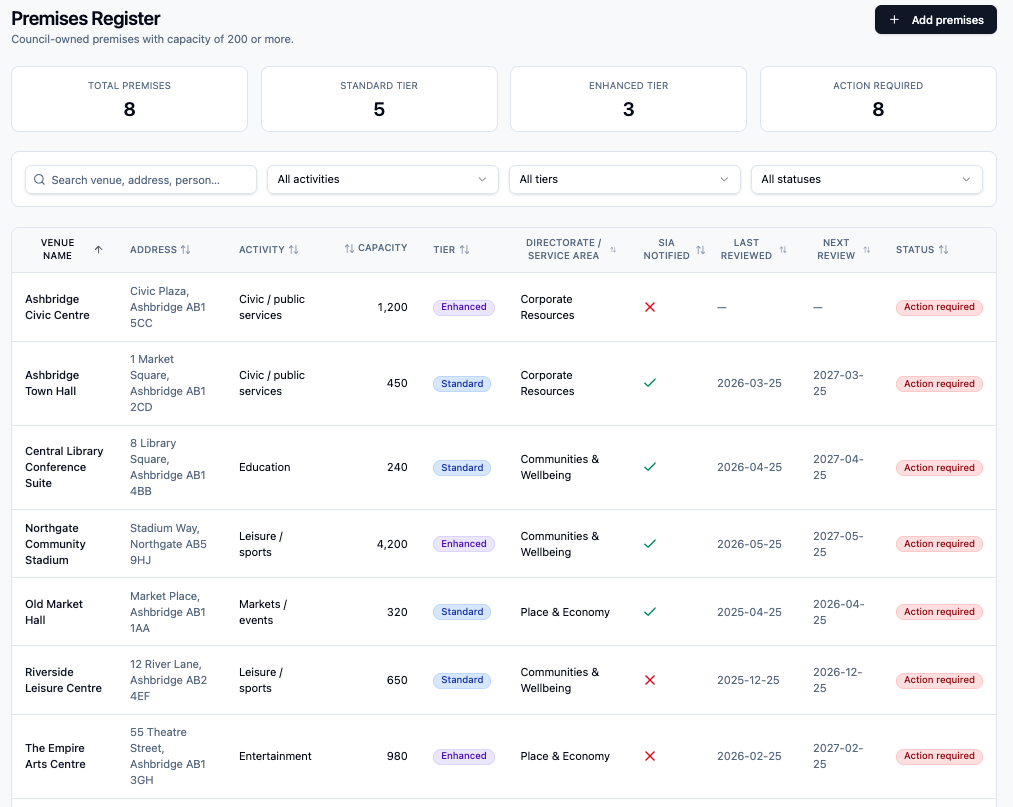The height and width of the screenshot is (807, 1013).
Task: Sort by Last Reviewed column
Action: pos(753,249)
